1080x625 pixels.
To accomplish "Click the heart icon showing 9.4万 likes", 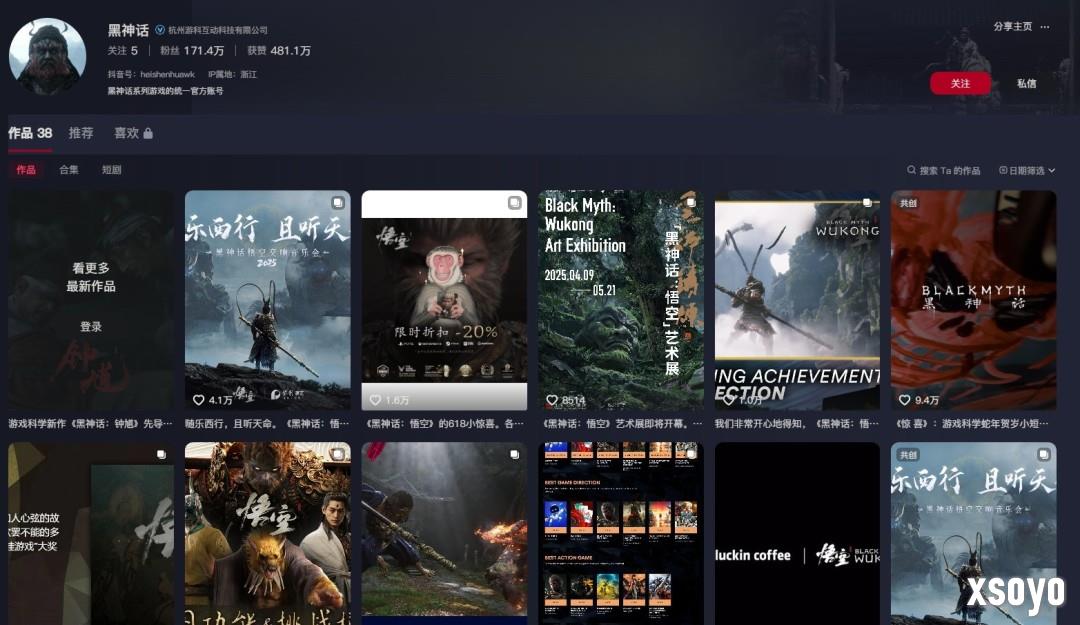I will coord(904,400).
